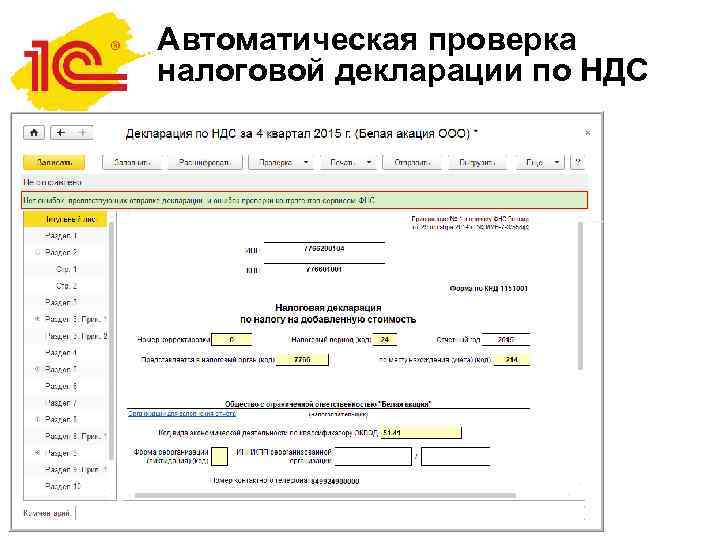
Task: Click the ОКВЭД code field 51.41
Action: [421, 433]
